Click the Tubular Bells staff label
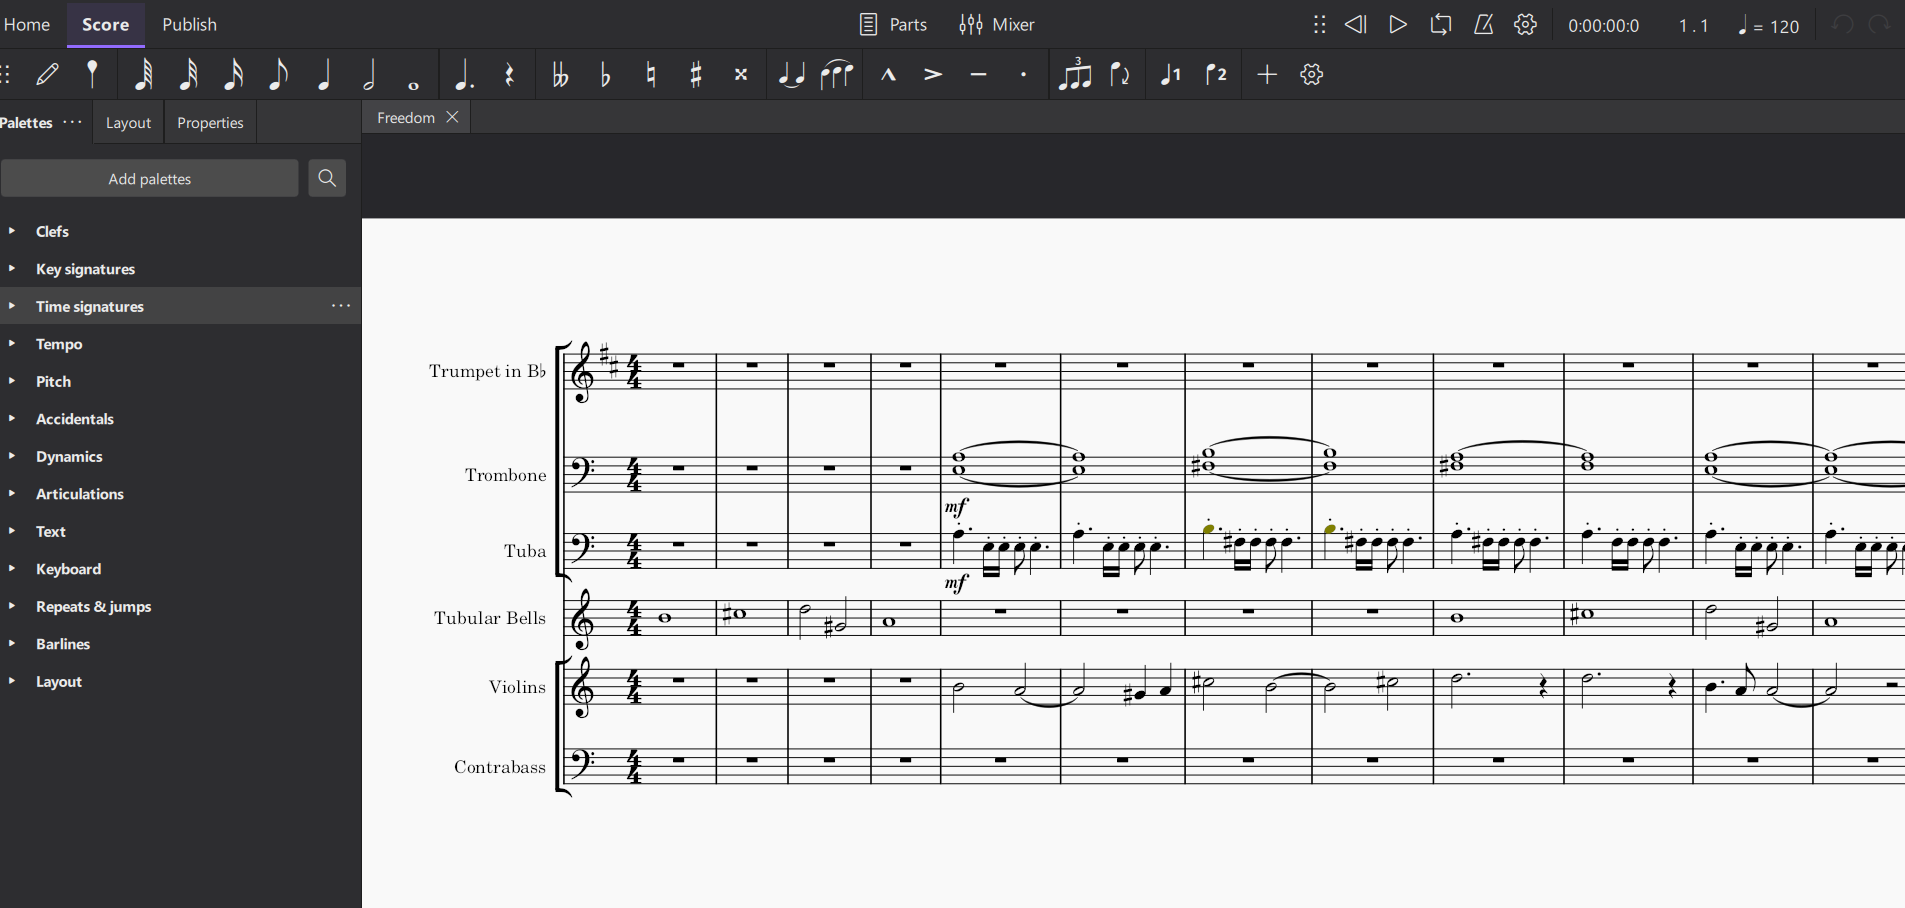The image size is (1905, 908). tap(490, 618)
